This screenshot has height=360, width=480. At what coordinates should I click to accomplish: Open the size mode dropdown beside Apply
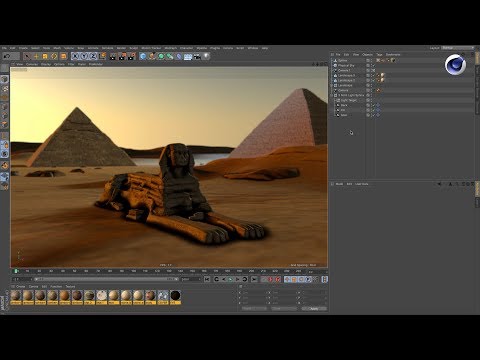[x=284, y=309]
